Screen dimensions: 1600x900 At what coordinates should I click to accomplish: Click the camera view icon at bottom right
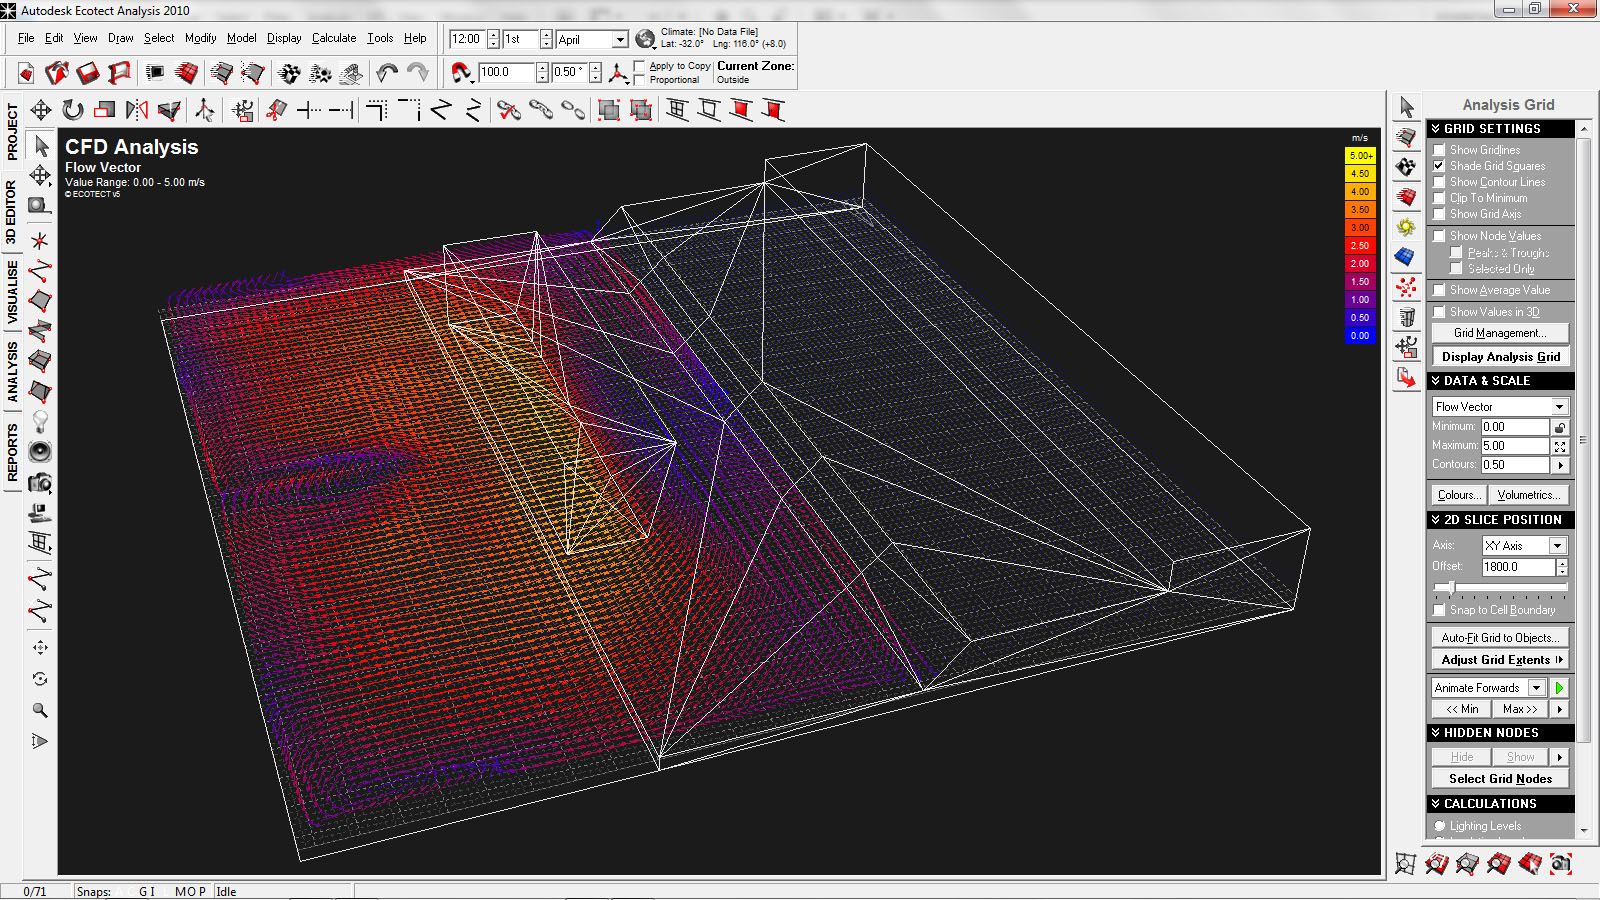tap(1561, 864)
